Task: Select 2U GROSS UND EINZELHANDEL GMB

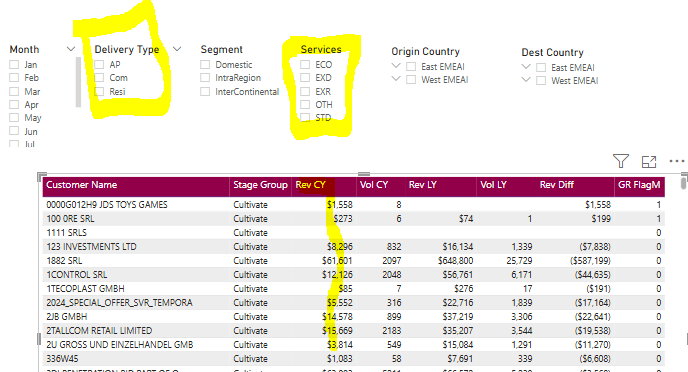Action: point(120,345)
